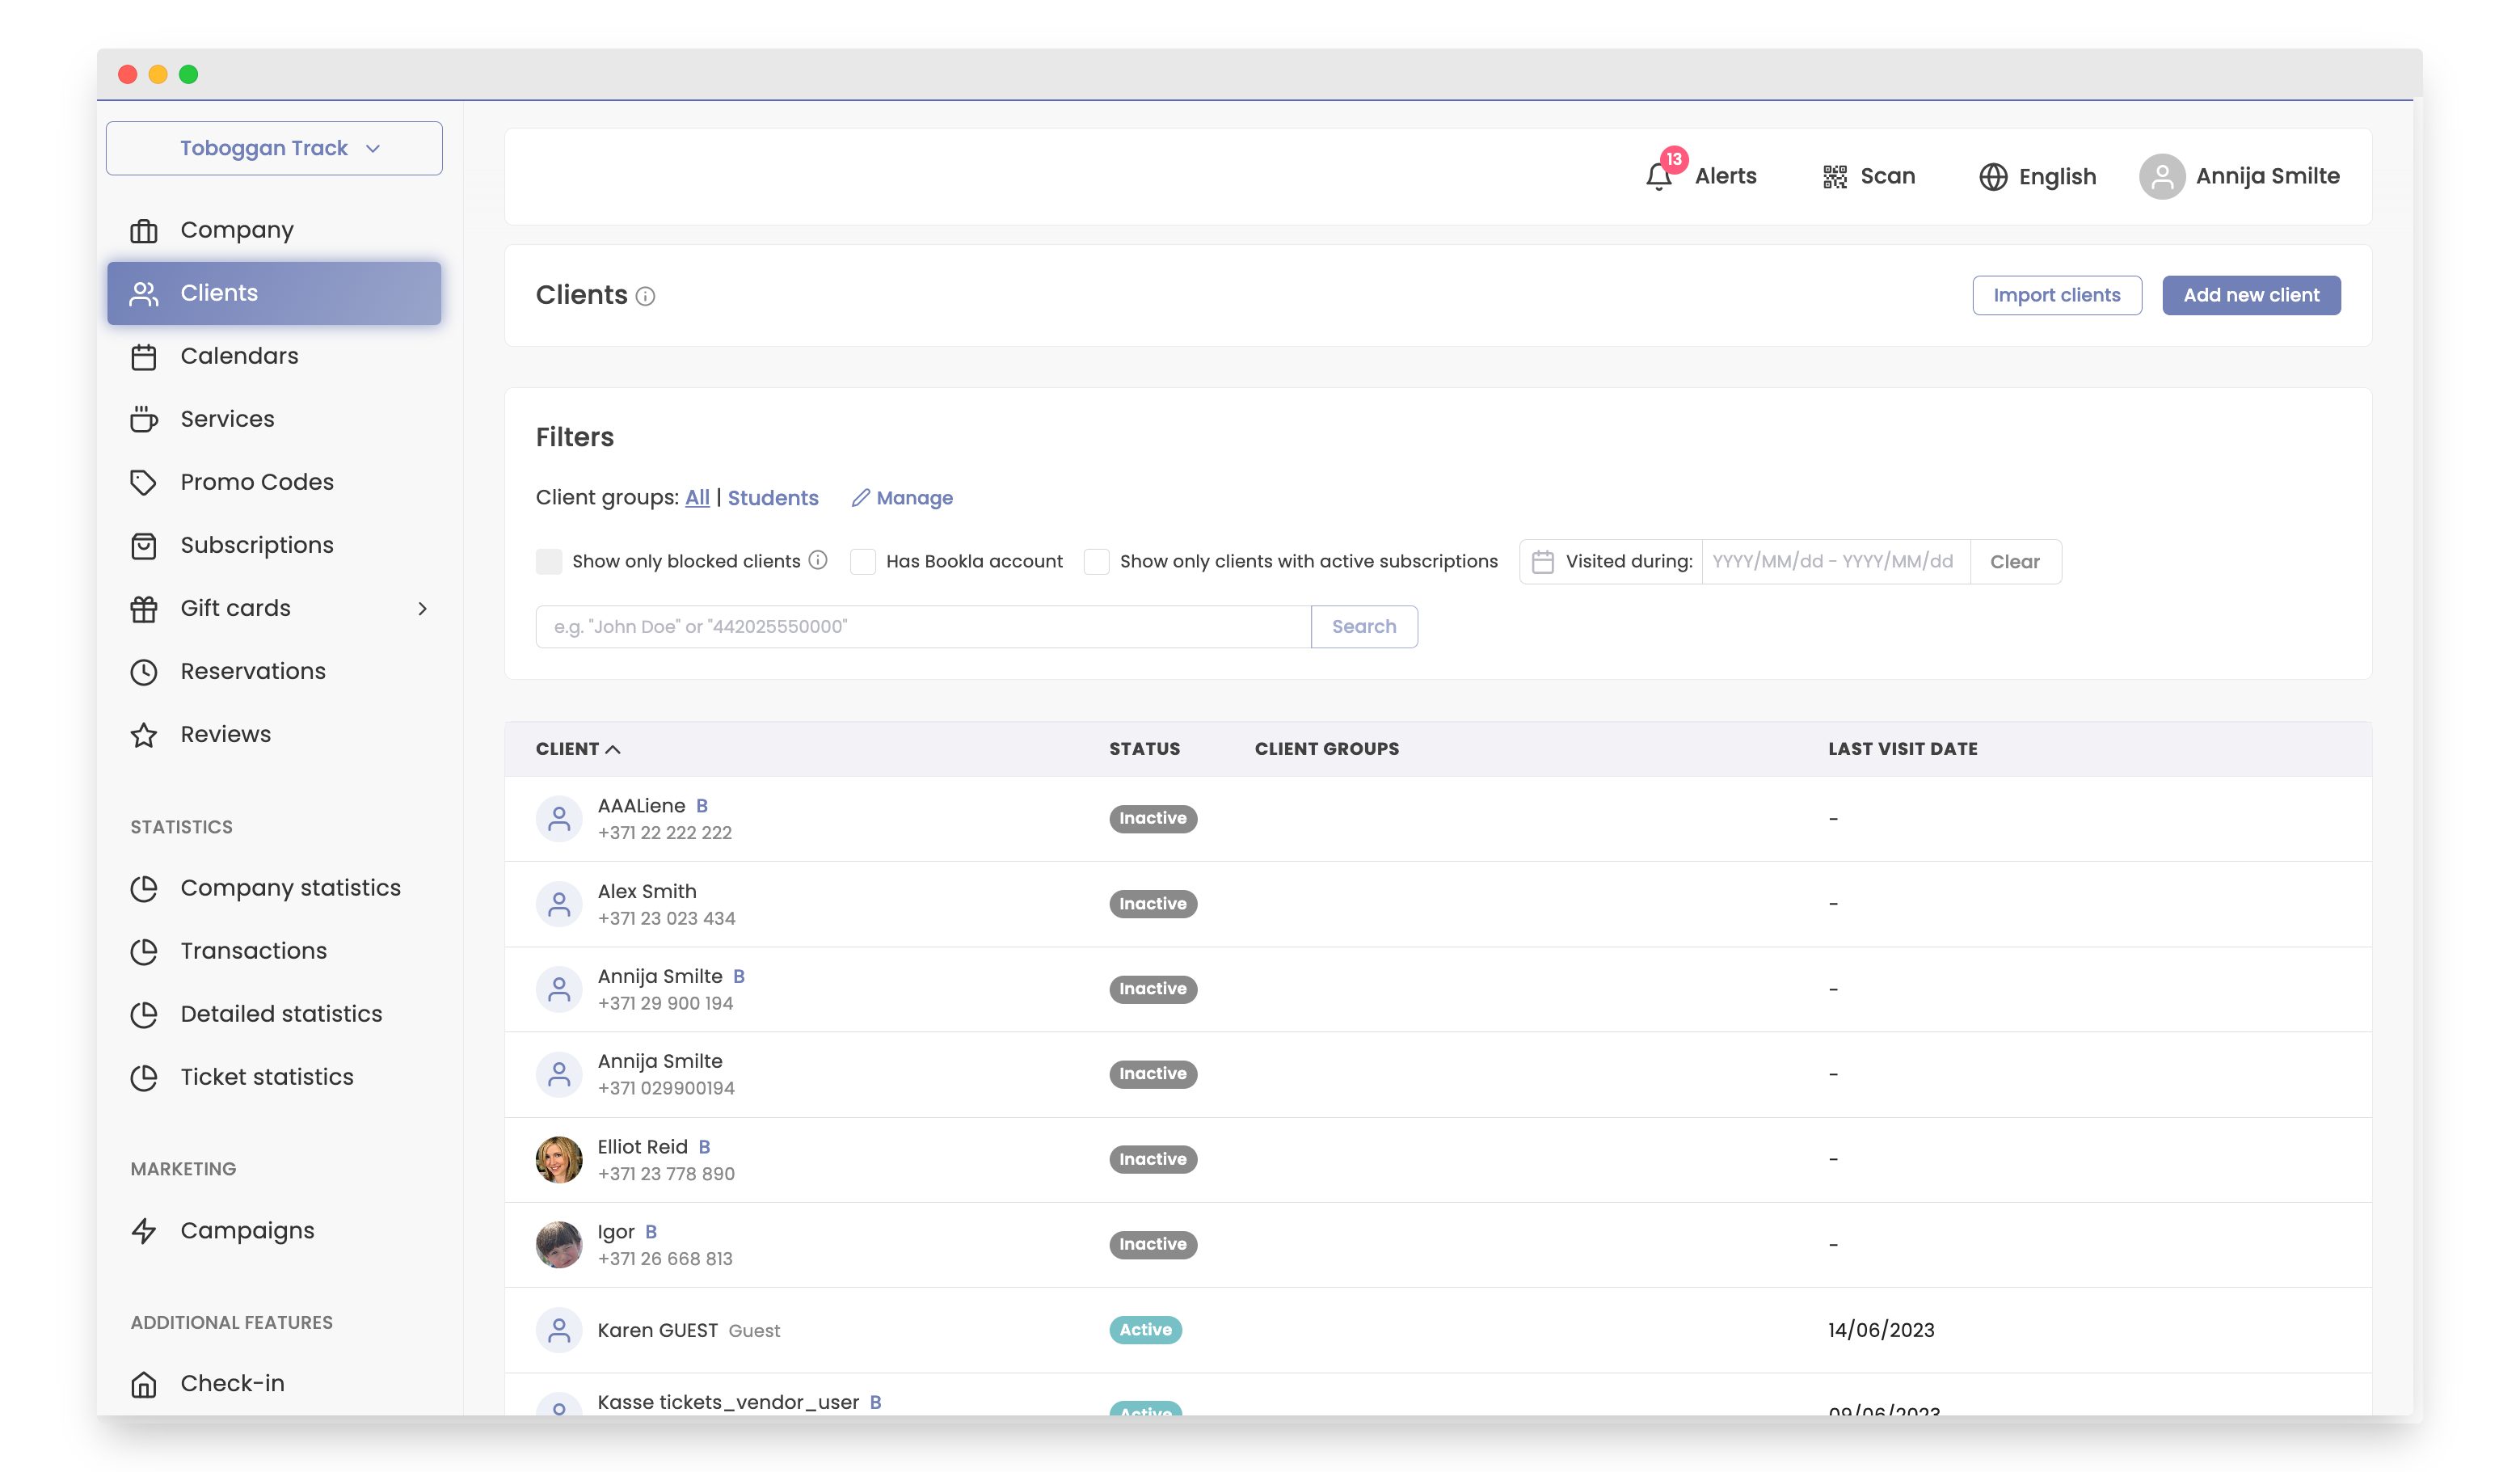Toggle the CLIENT column sort arrow

point(613,749)
